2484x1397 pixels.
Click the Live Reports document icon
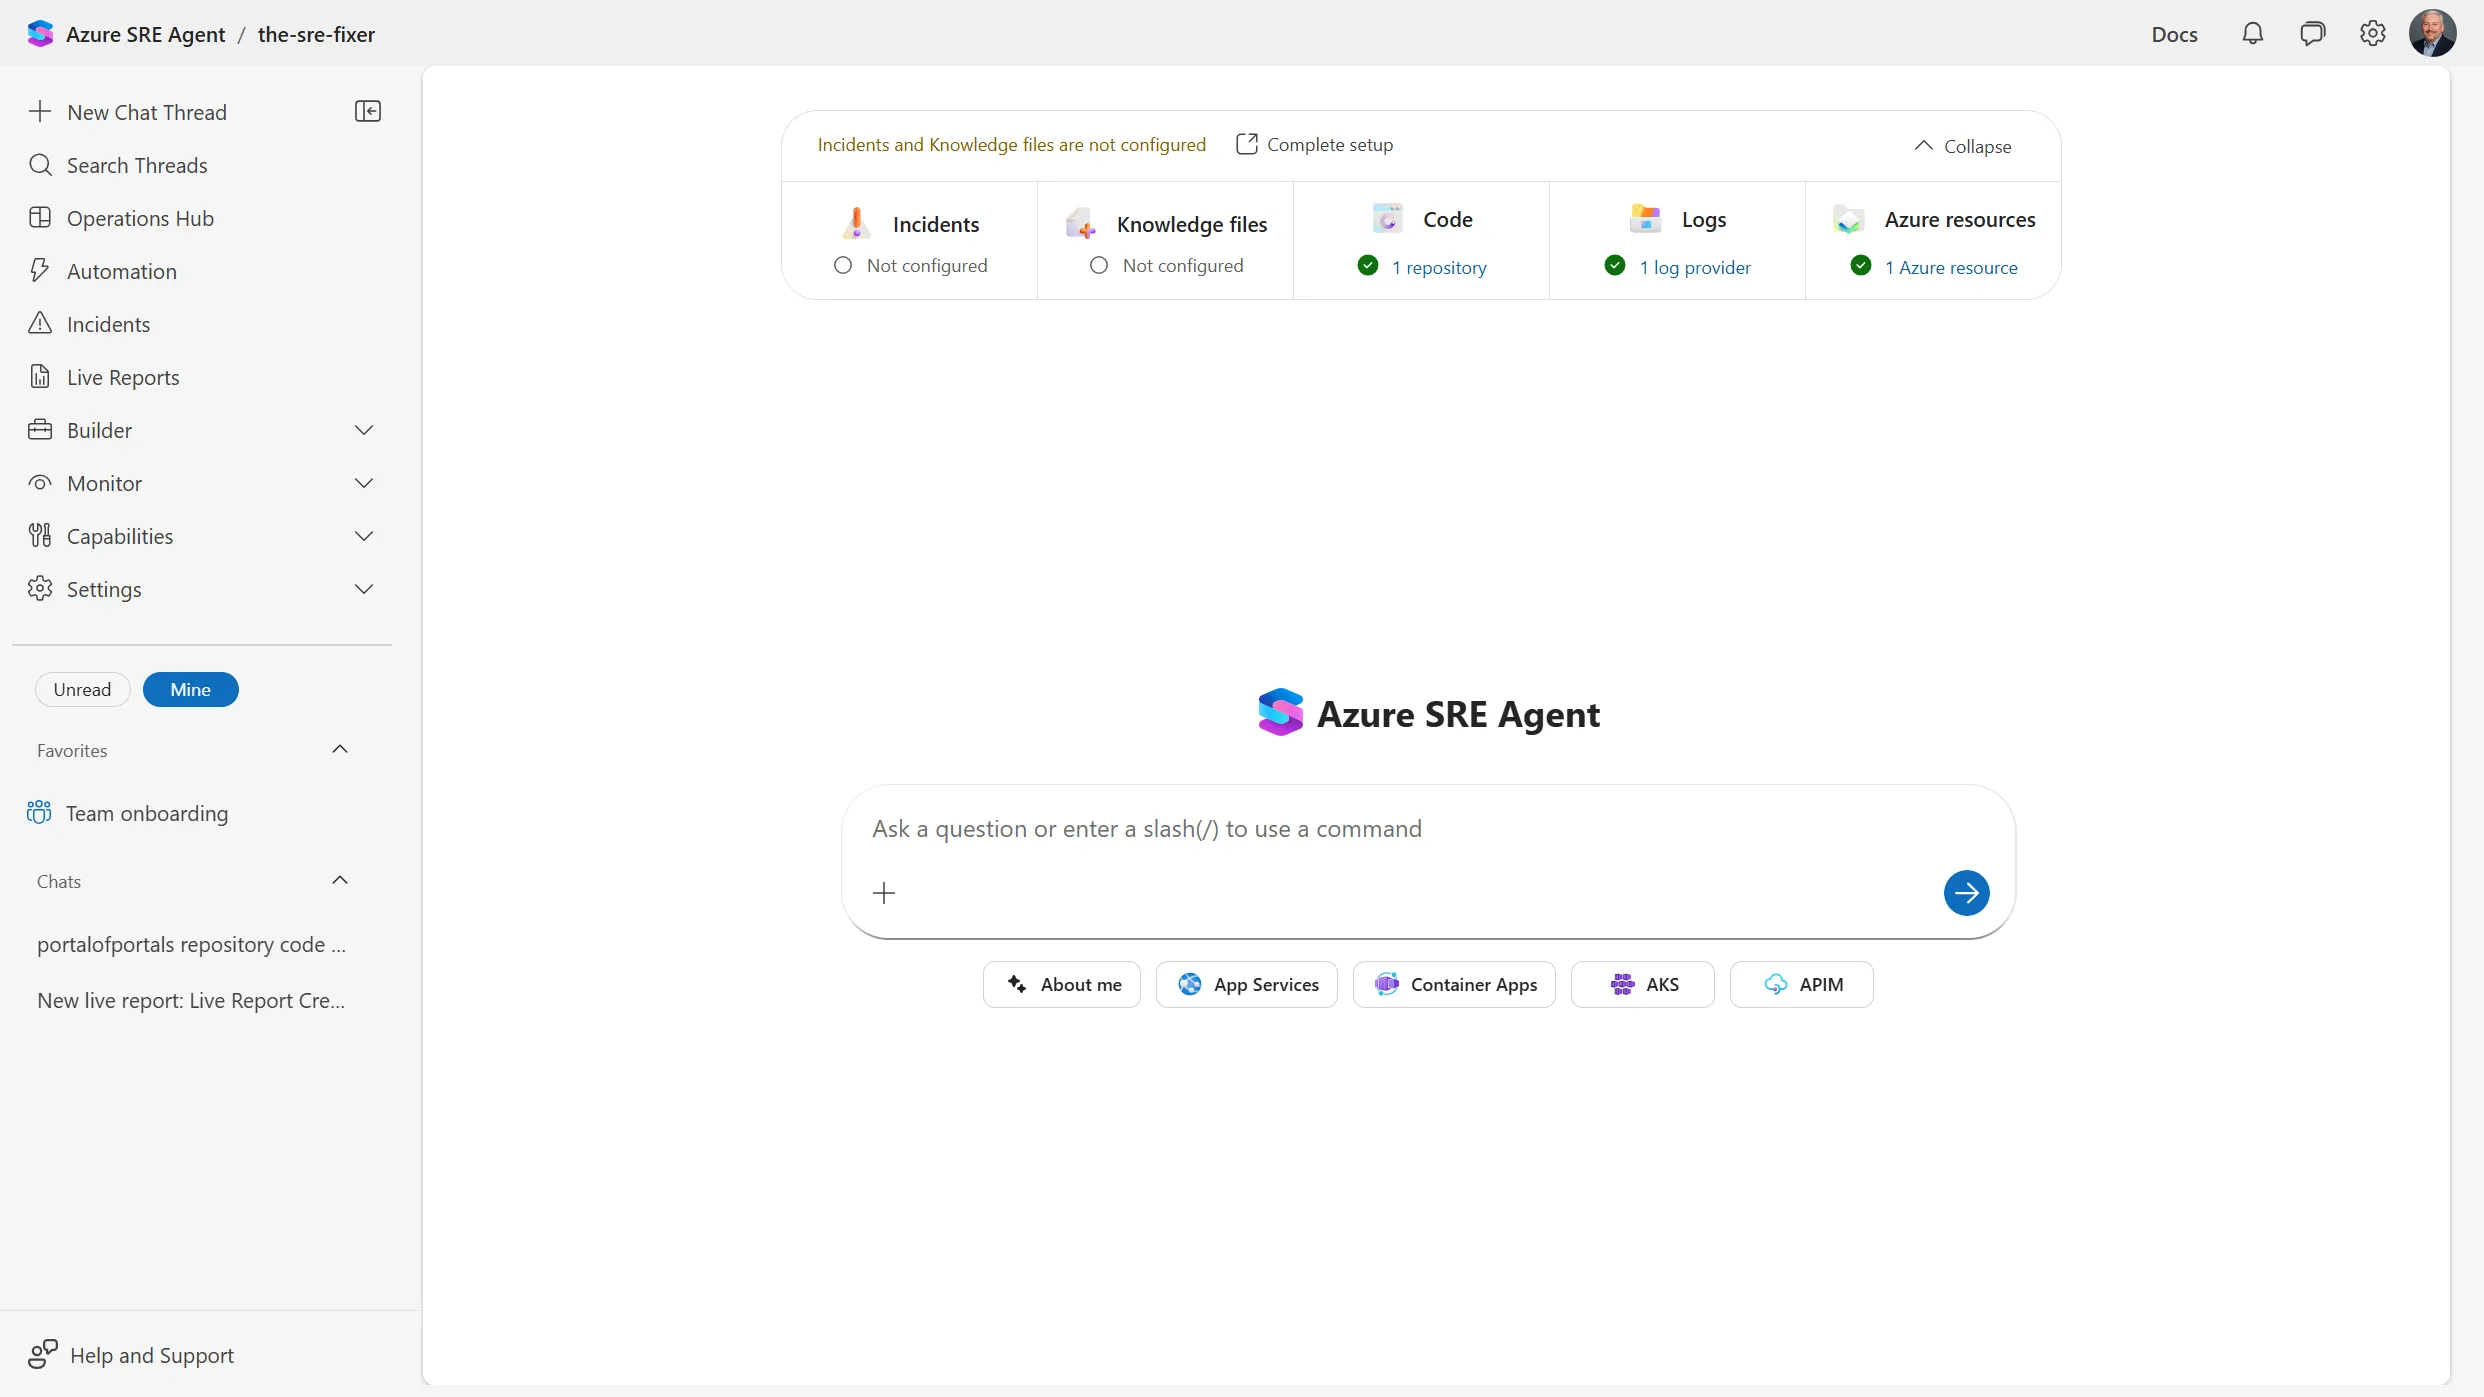point(40,376)
